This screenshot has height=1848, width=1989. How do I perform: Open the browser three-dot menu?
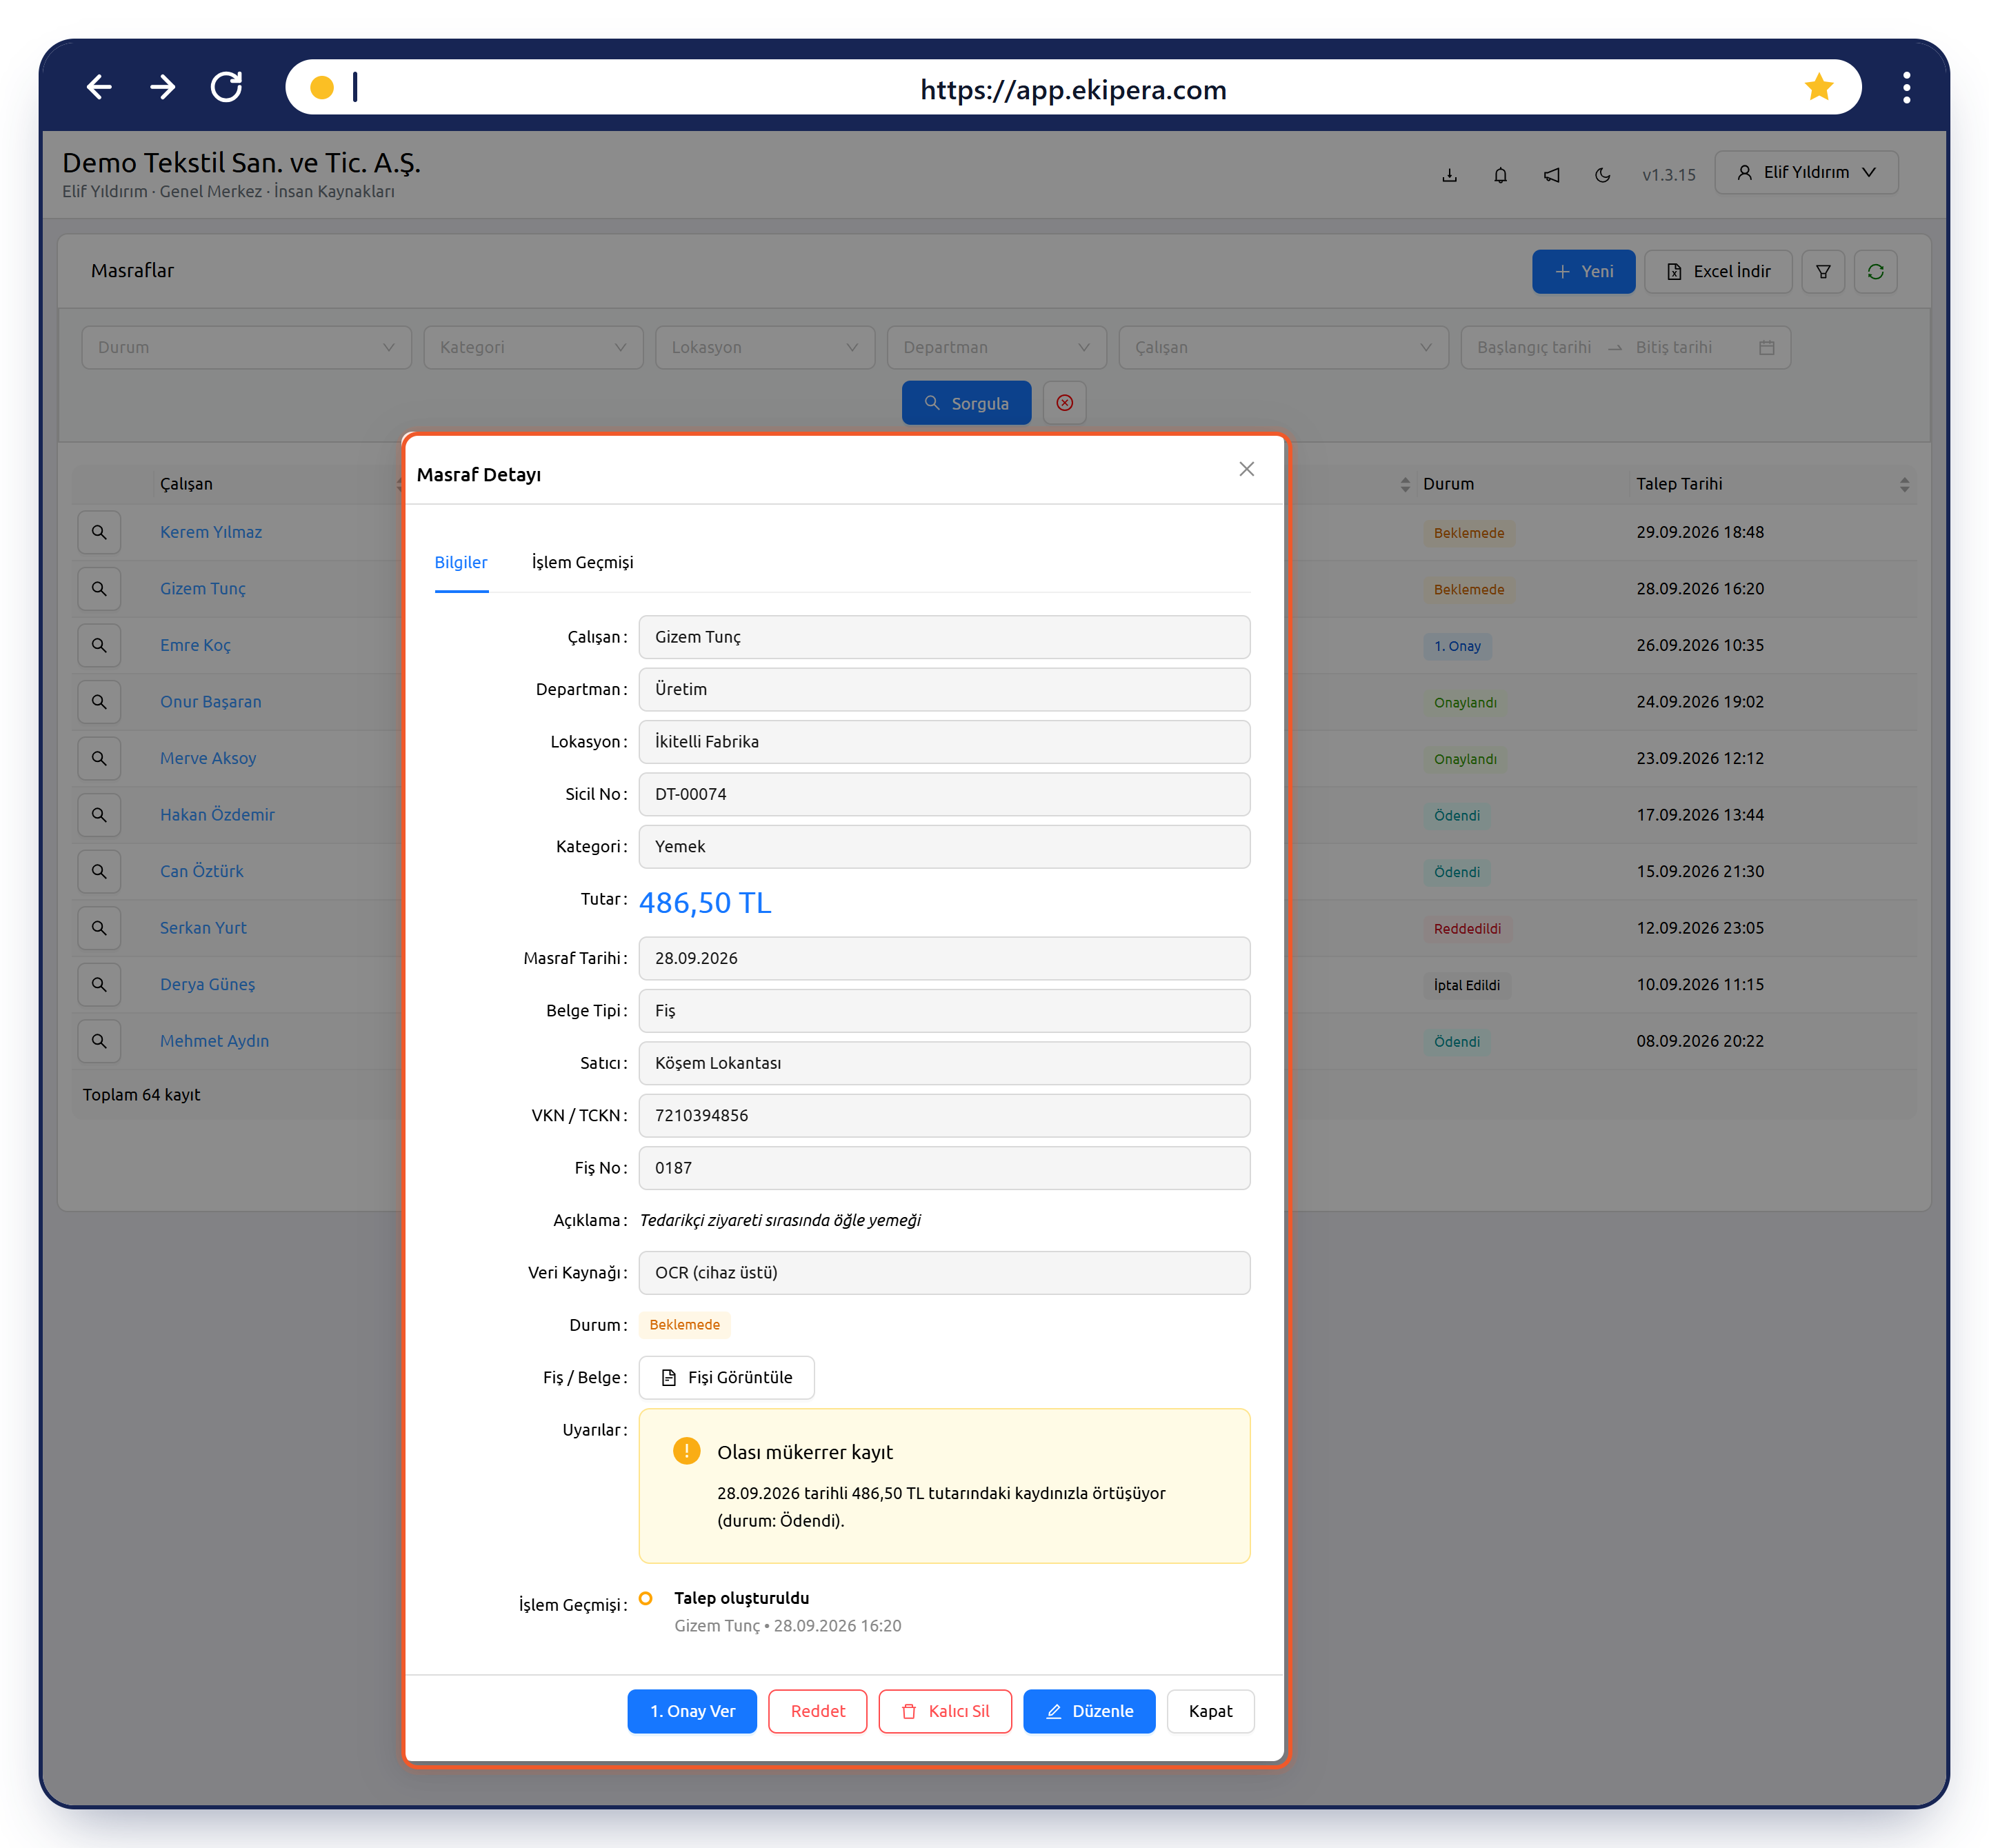[1906, 87]
